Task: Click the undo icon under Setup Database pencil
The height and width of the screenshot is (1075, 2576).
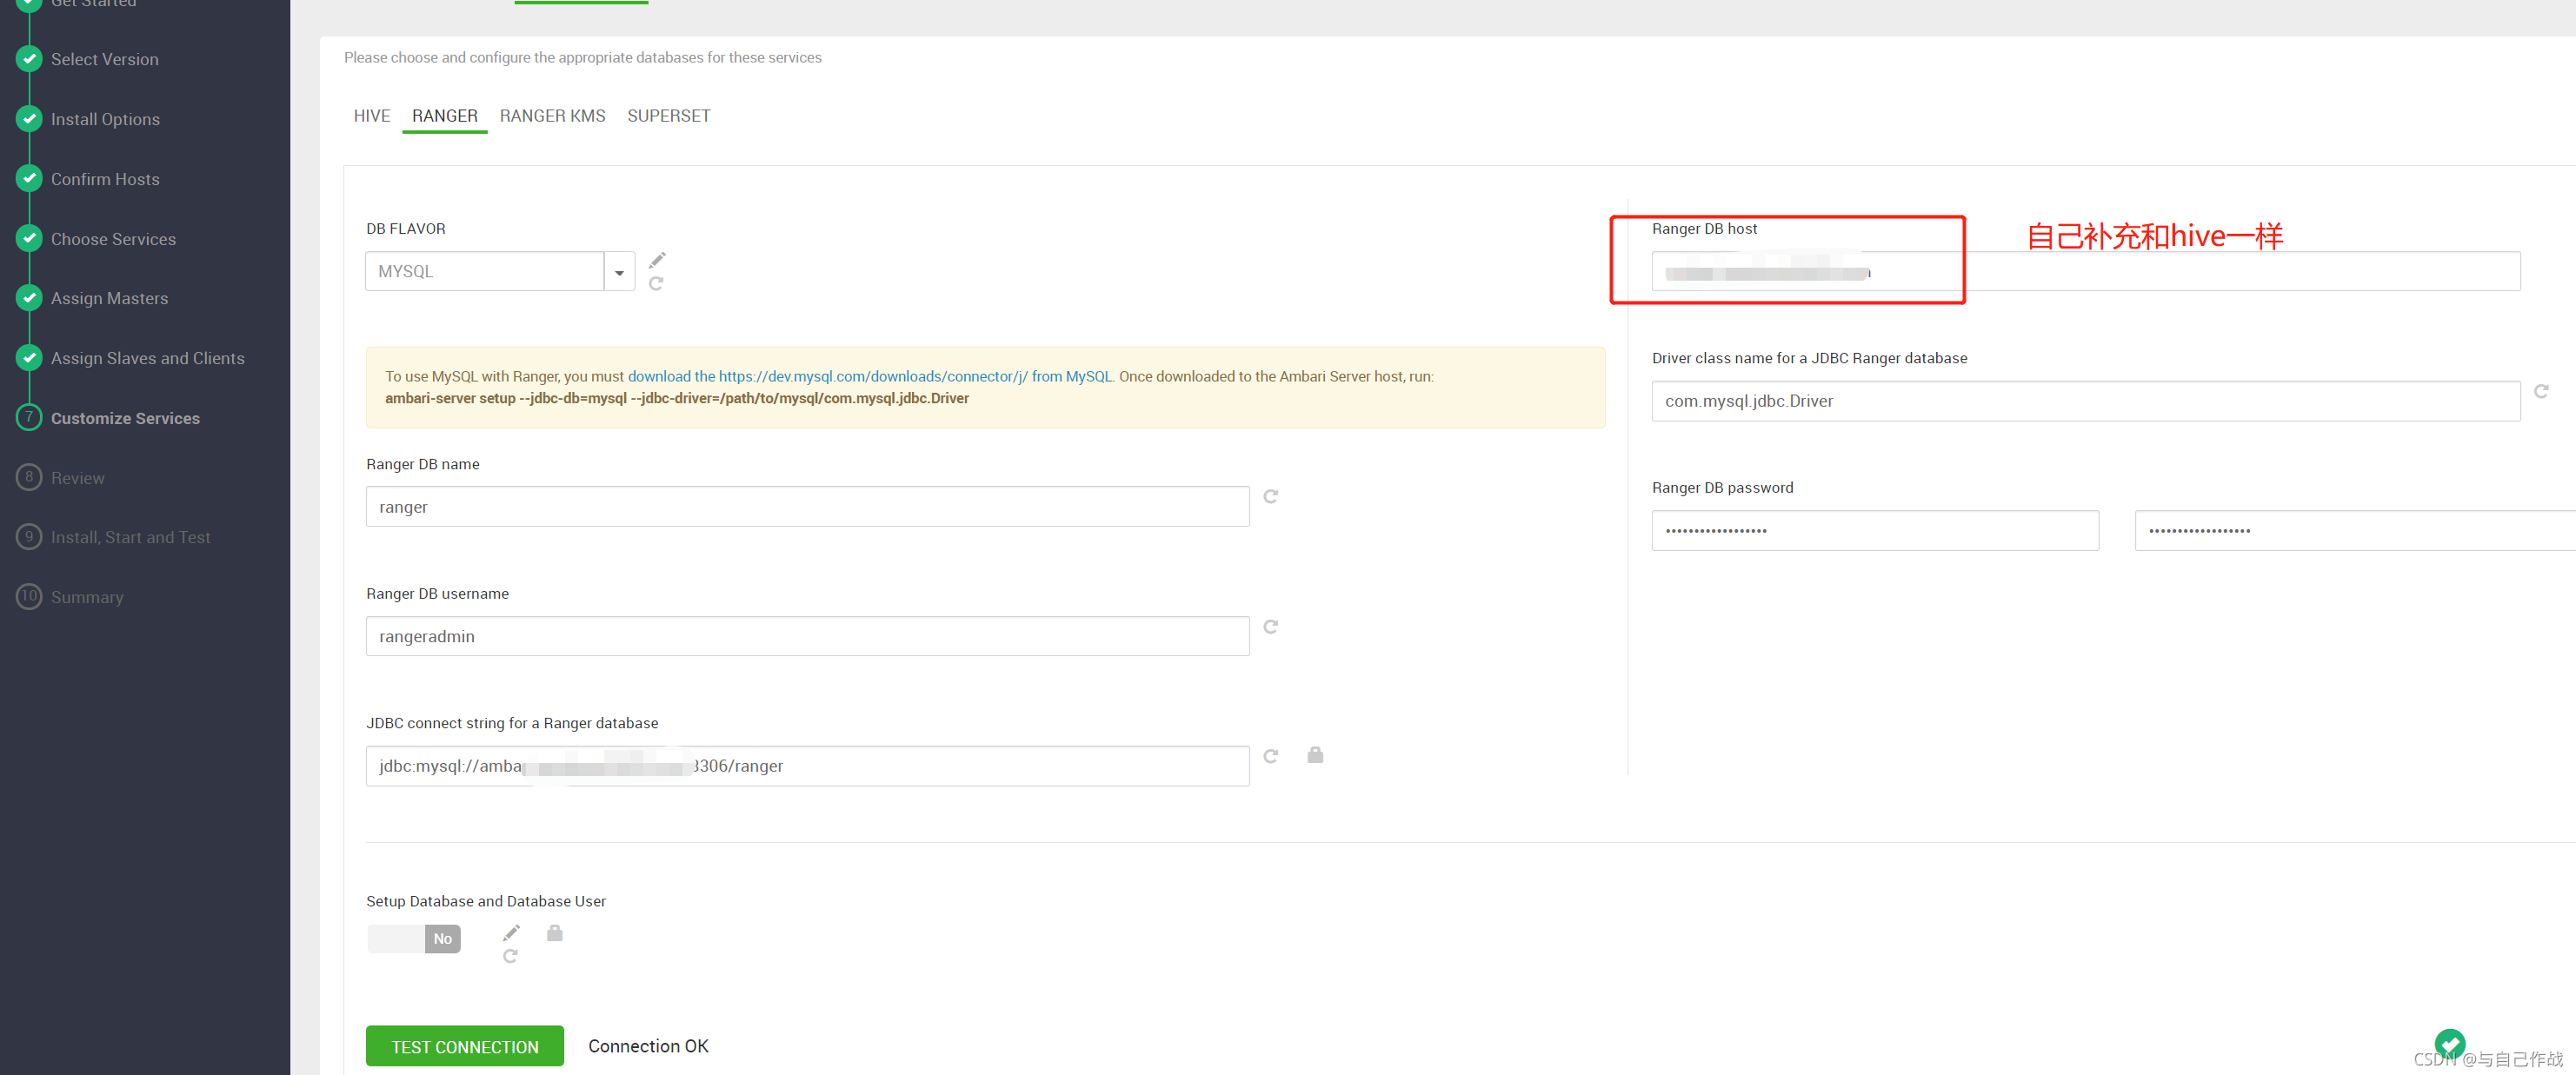Action: 510,957
